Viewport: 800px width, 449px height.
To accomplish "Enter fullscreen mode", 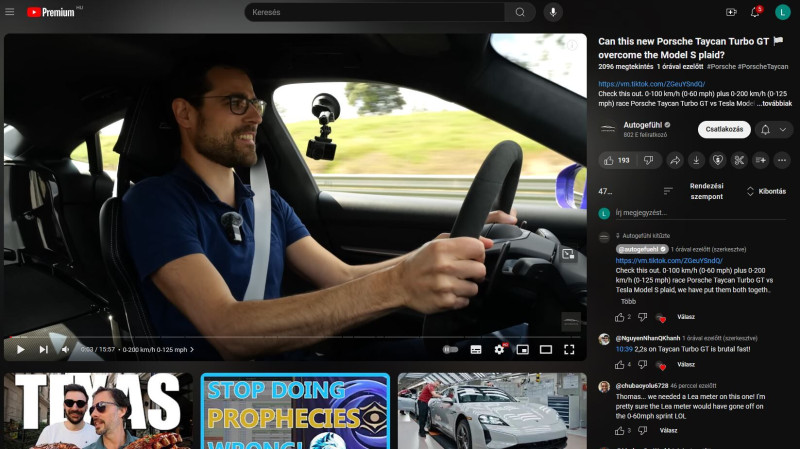I will [x=569, y=350].
